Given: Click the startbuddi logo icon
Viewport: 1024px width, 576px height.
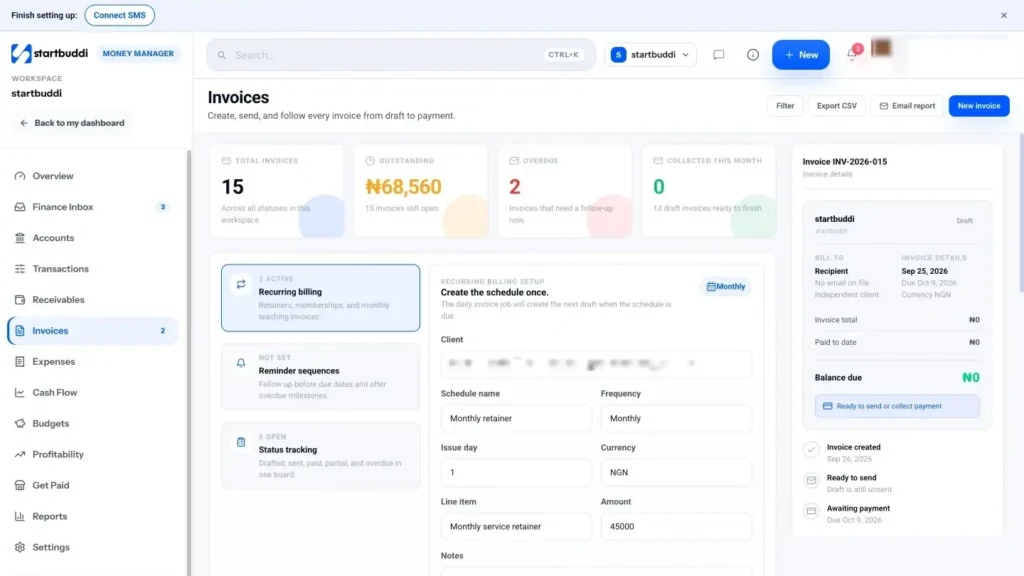Looking at the screenshot, I should tap(21, 54).
